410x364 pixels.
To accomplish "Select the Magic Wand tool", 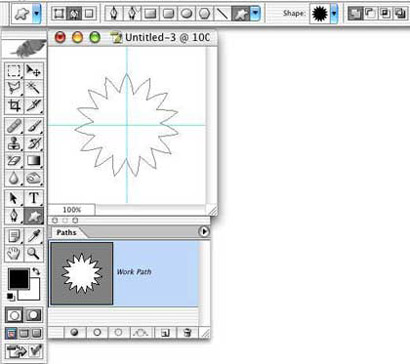I will 34,88.
